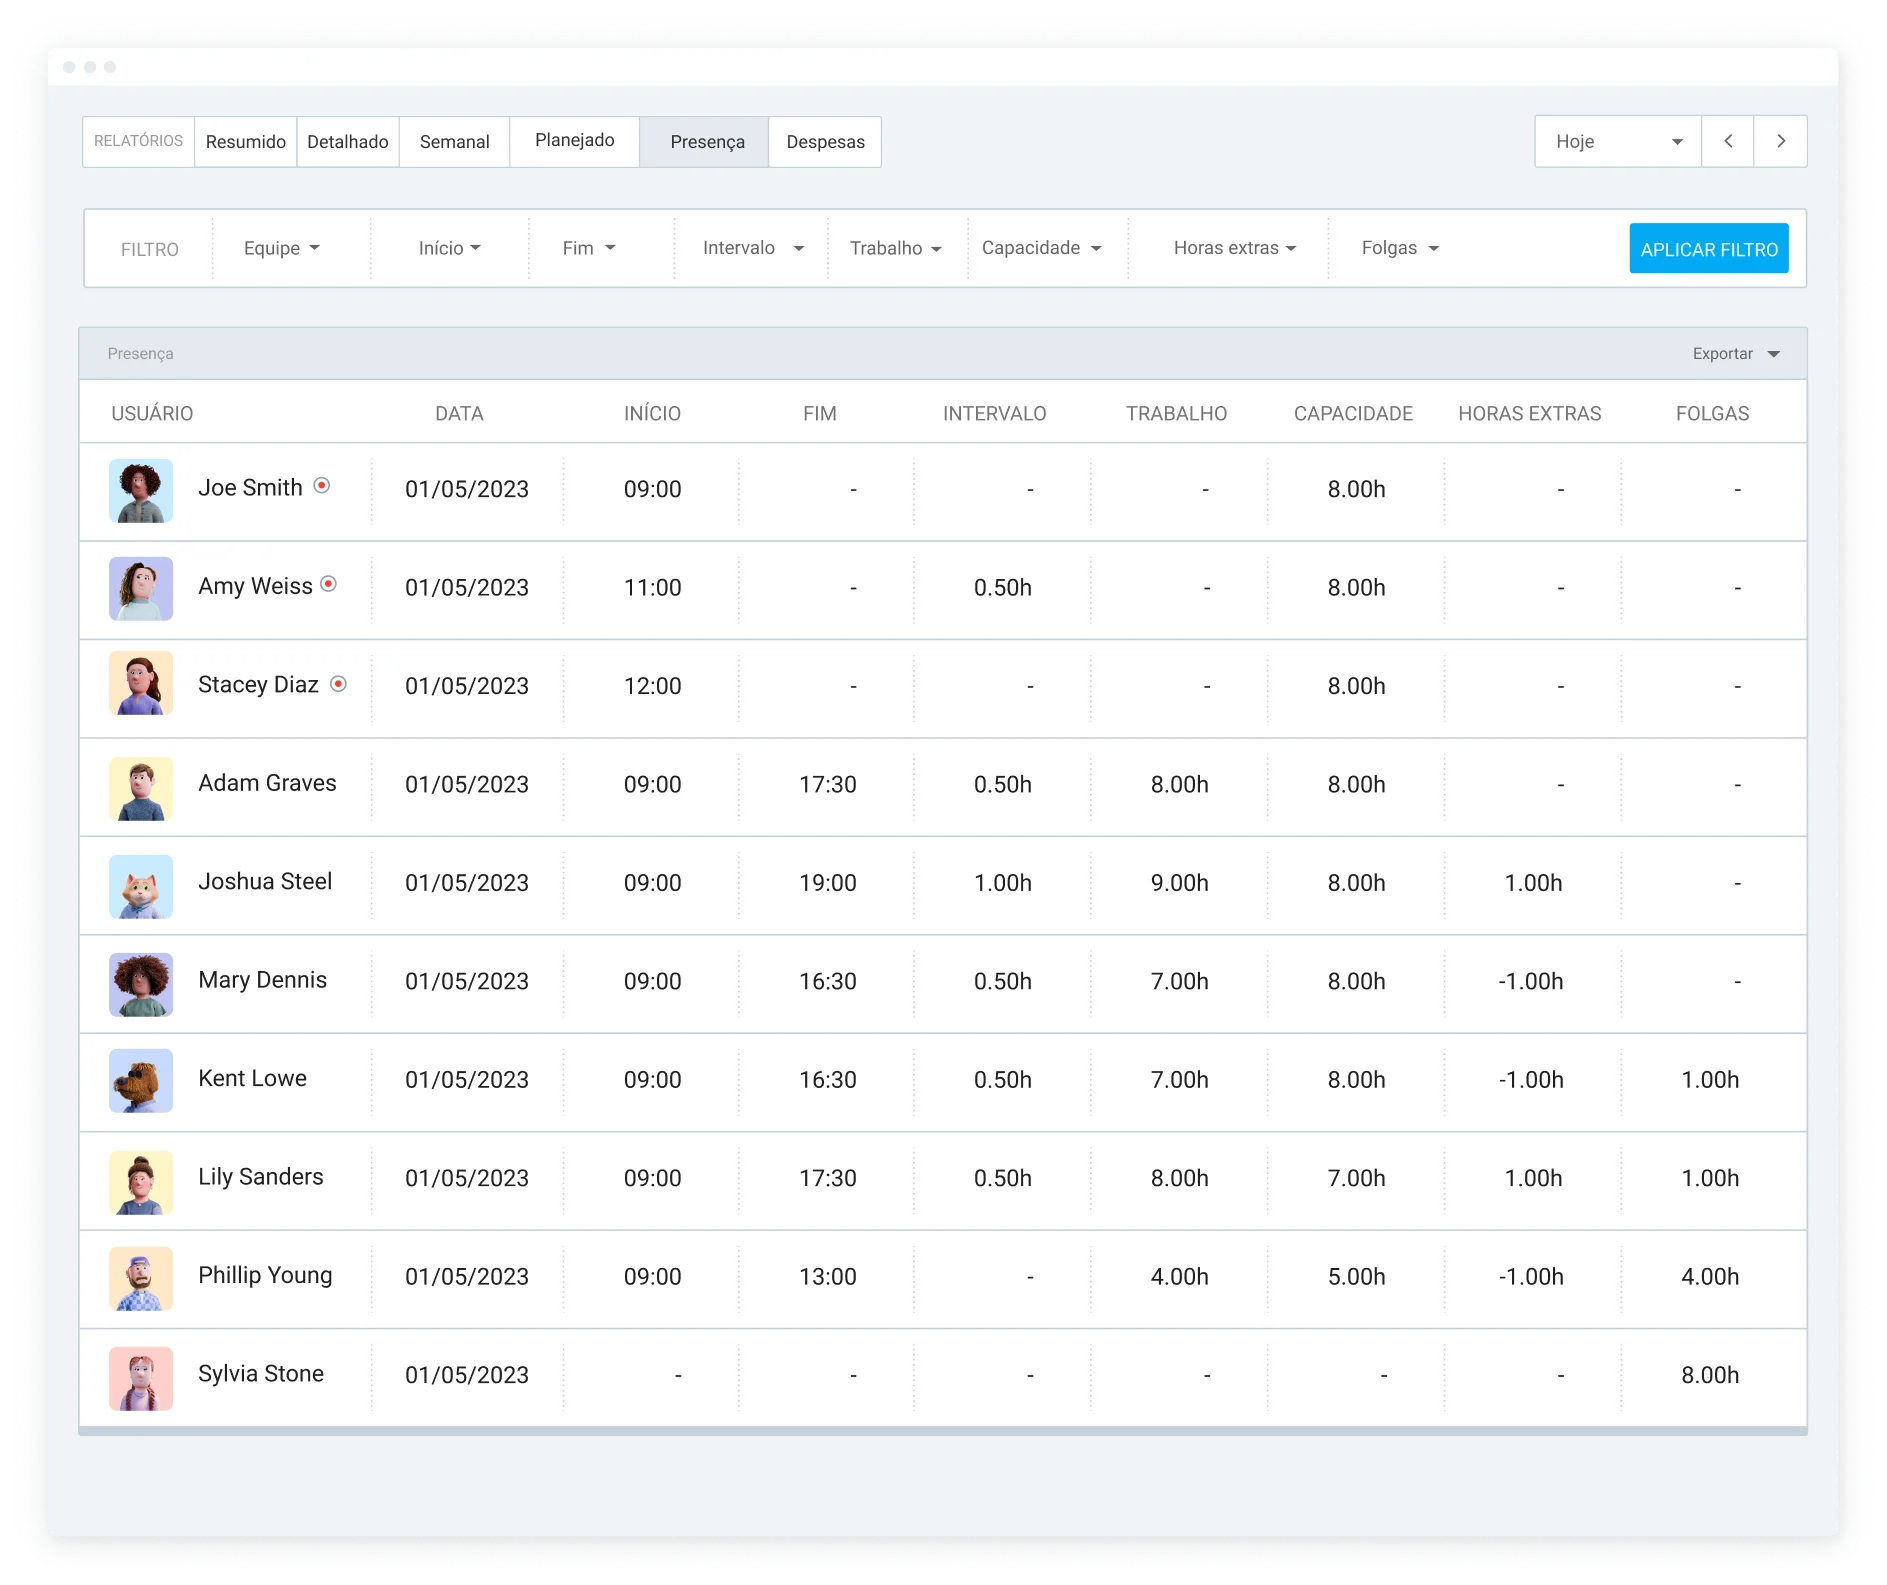
Task: Click the tracking indicator beside Amy Weiss
Action: (x=330, y=586)
